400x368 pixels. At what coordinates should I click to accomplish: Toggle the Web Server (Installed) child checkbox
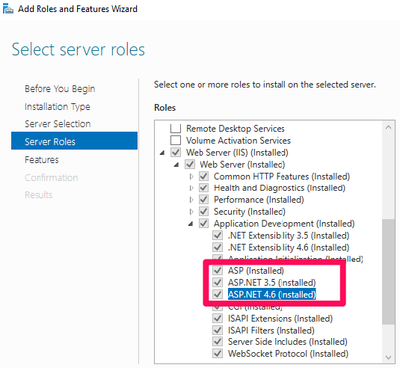pos(190,164)
